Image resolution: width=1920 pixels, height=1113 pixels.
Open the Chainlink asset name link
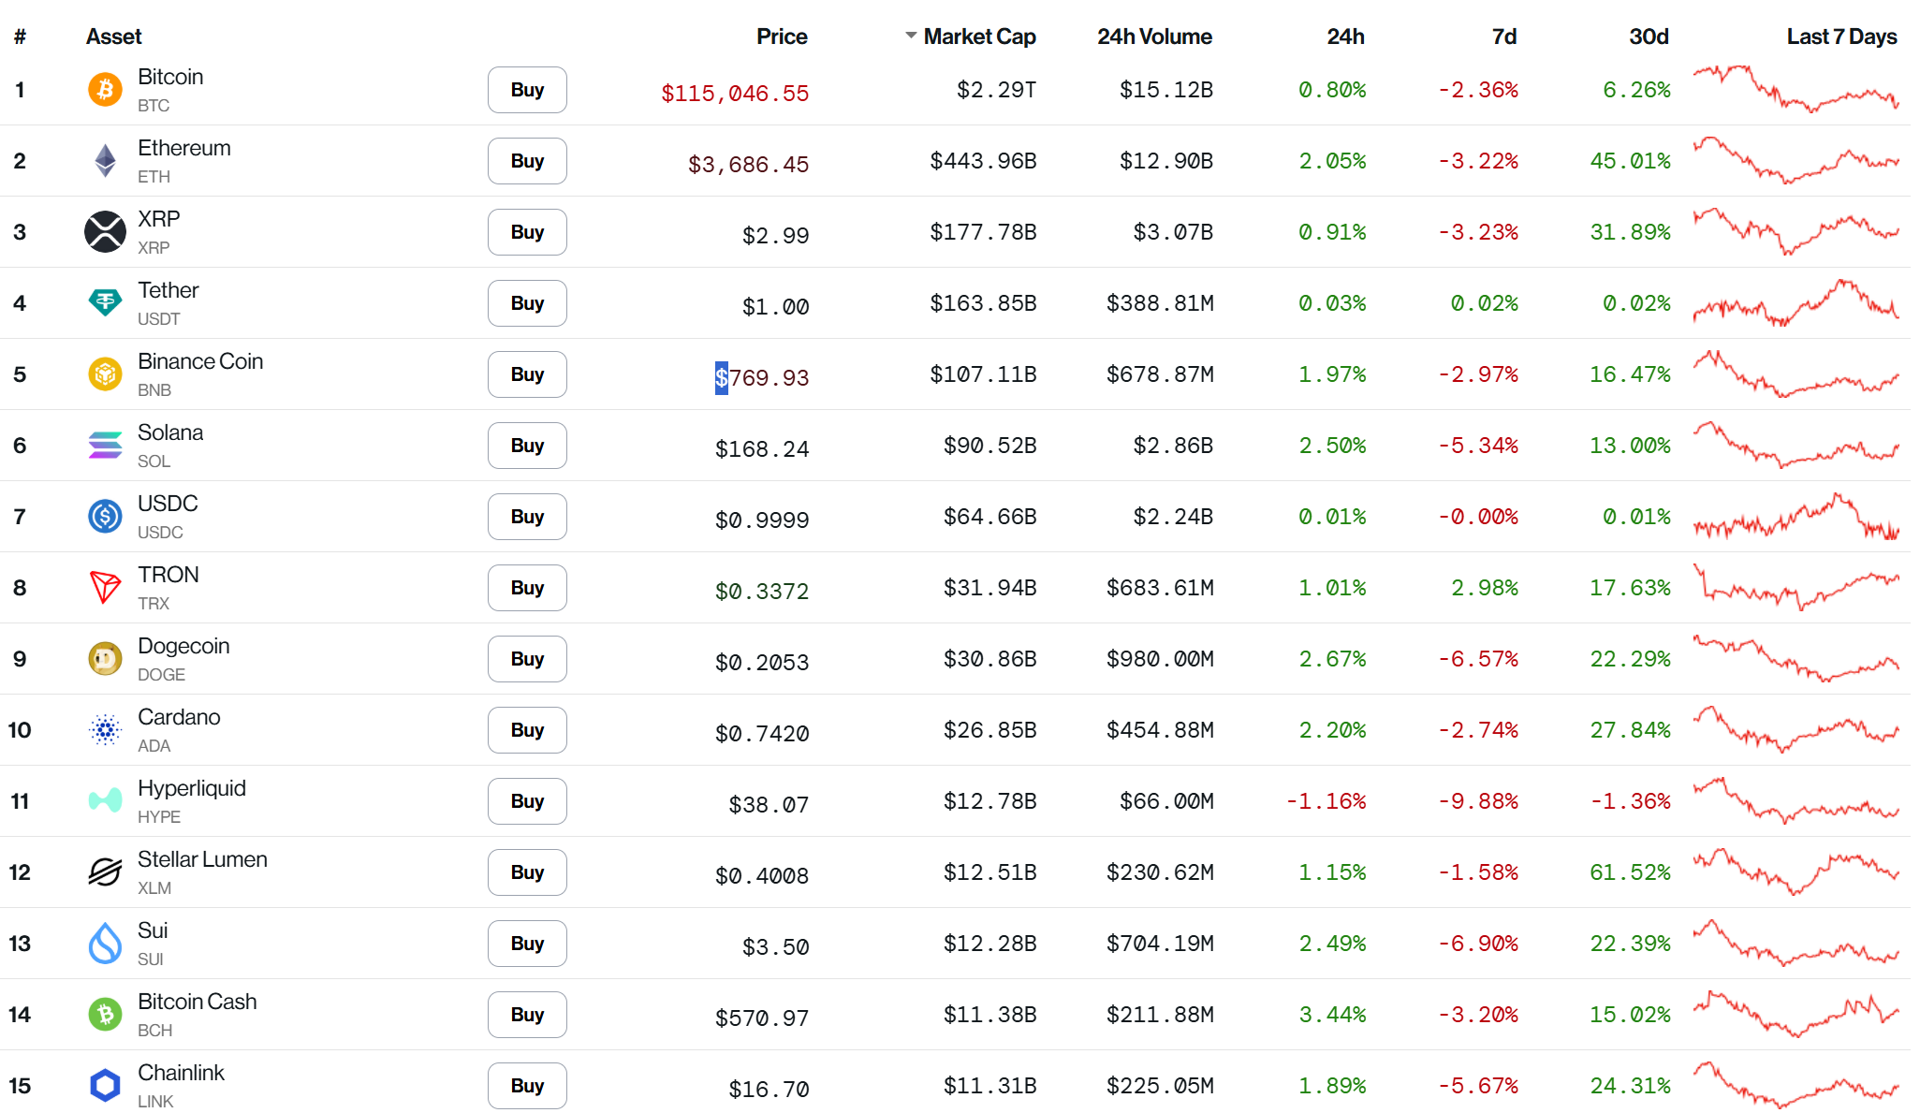click(x=180, y=1073)
